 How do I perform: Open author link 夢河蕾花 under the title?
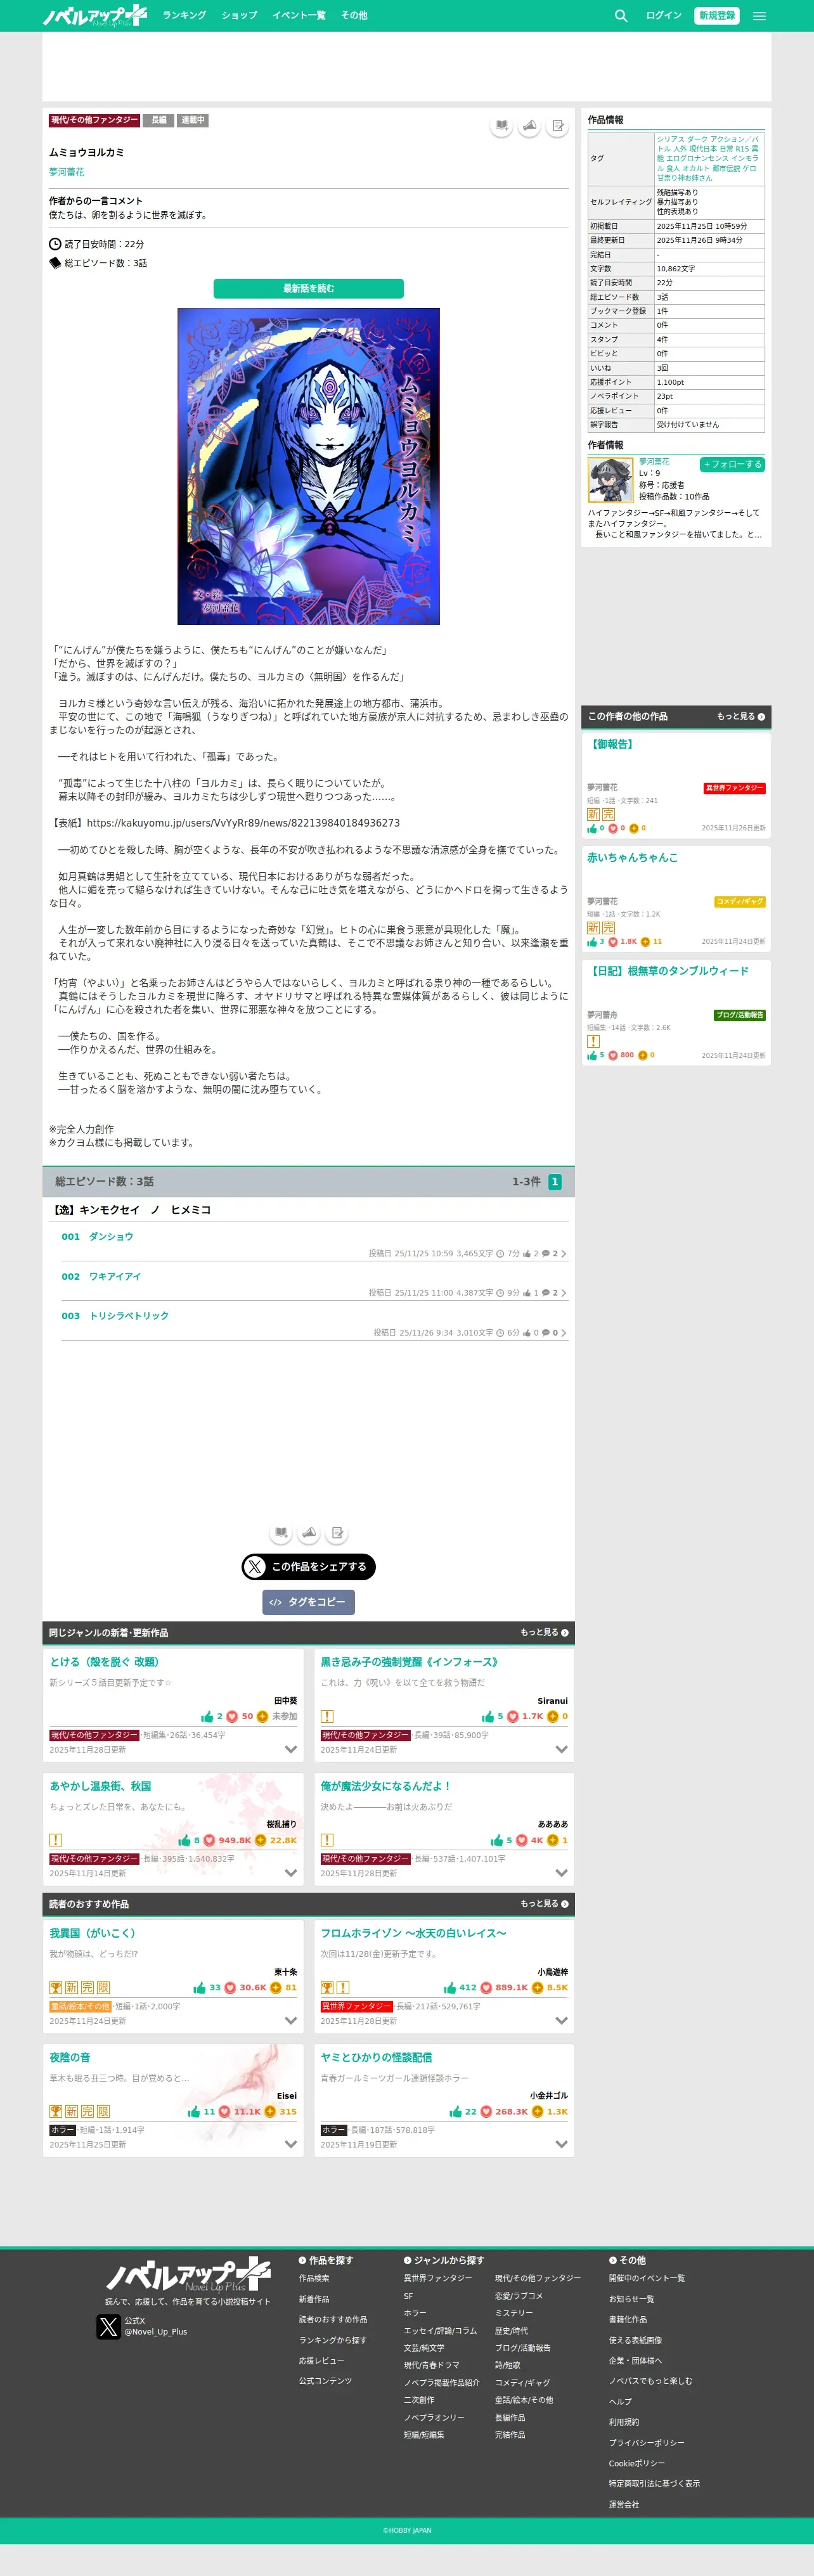pos(67,173)
